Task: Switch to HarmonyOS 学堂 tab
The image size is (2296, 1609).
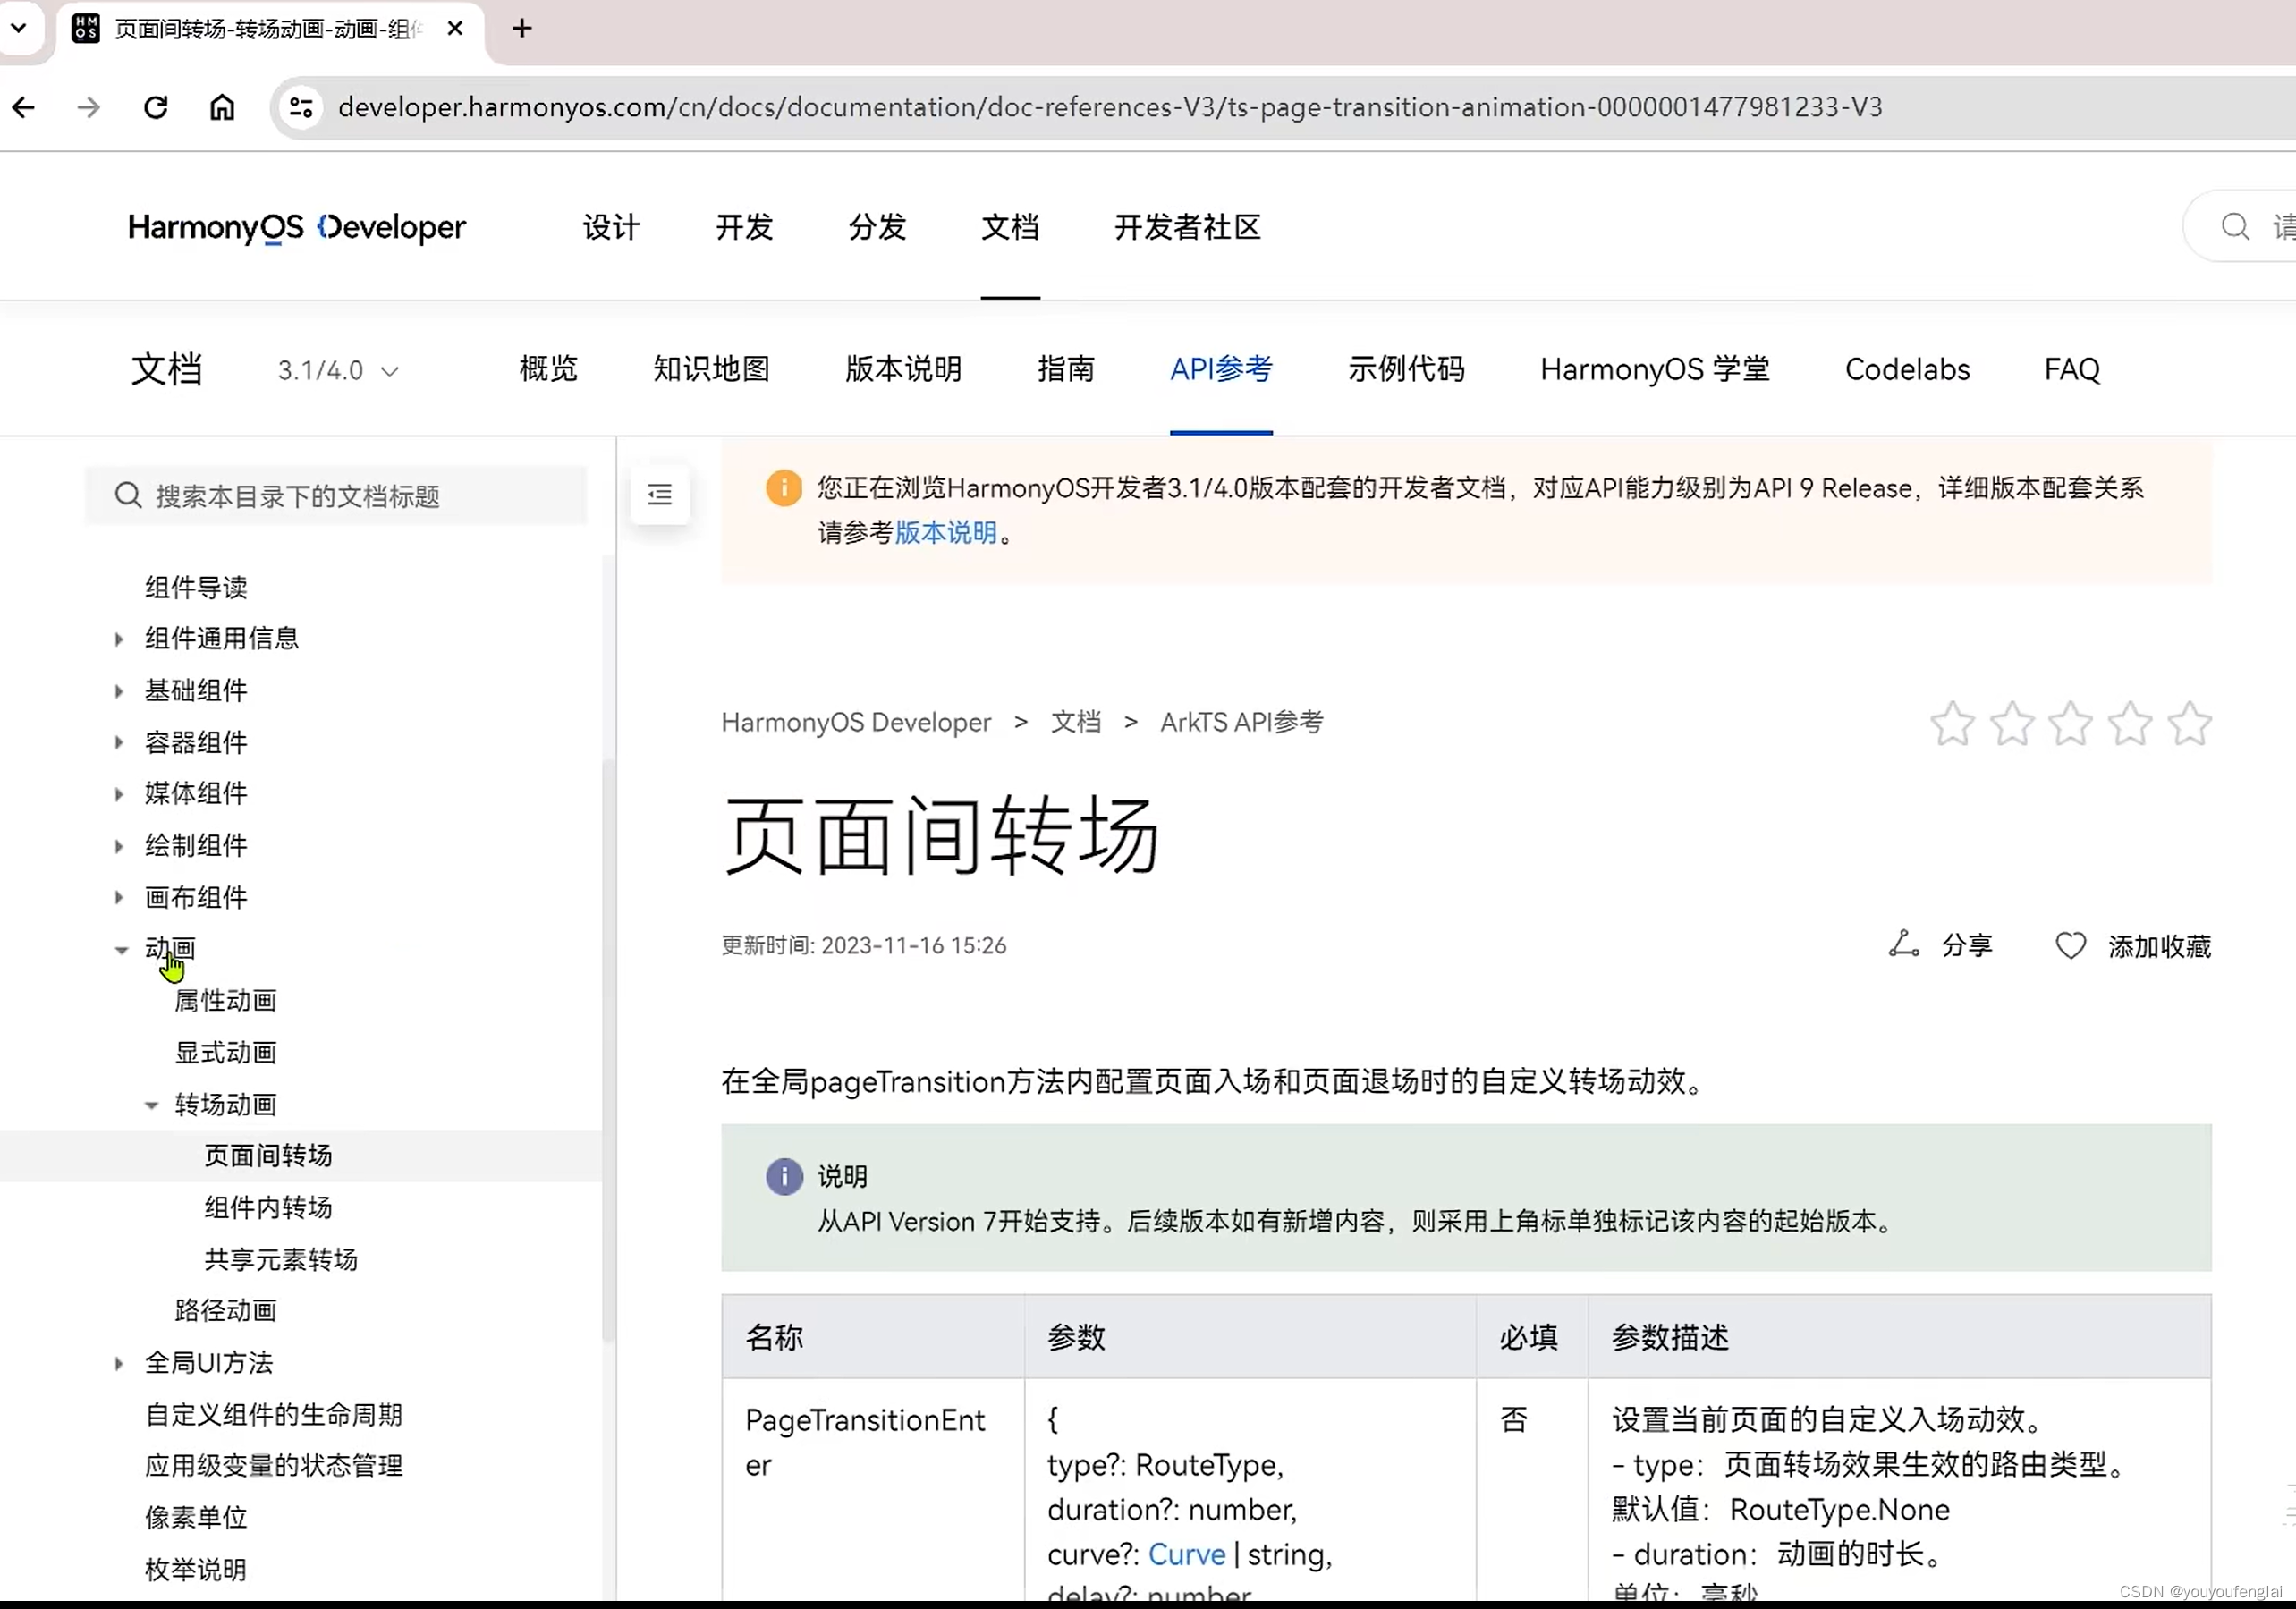Action: (x=1655, y=369)
